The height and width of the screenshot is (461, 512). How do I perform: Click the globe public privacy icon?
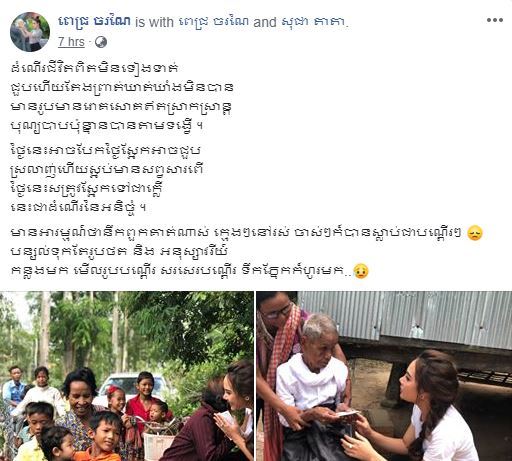[101, 42]
